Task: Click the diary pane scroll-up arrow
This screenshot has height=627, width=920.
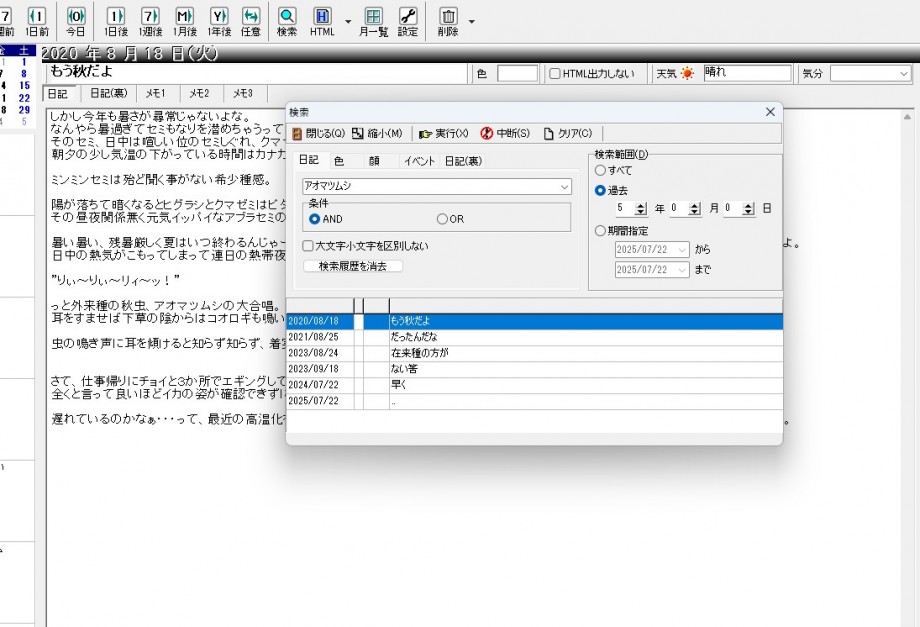Action: [907, 116]
